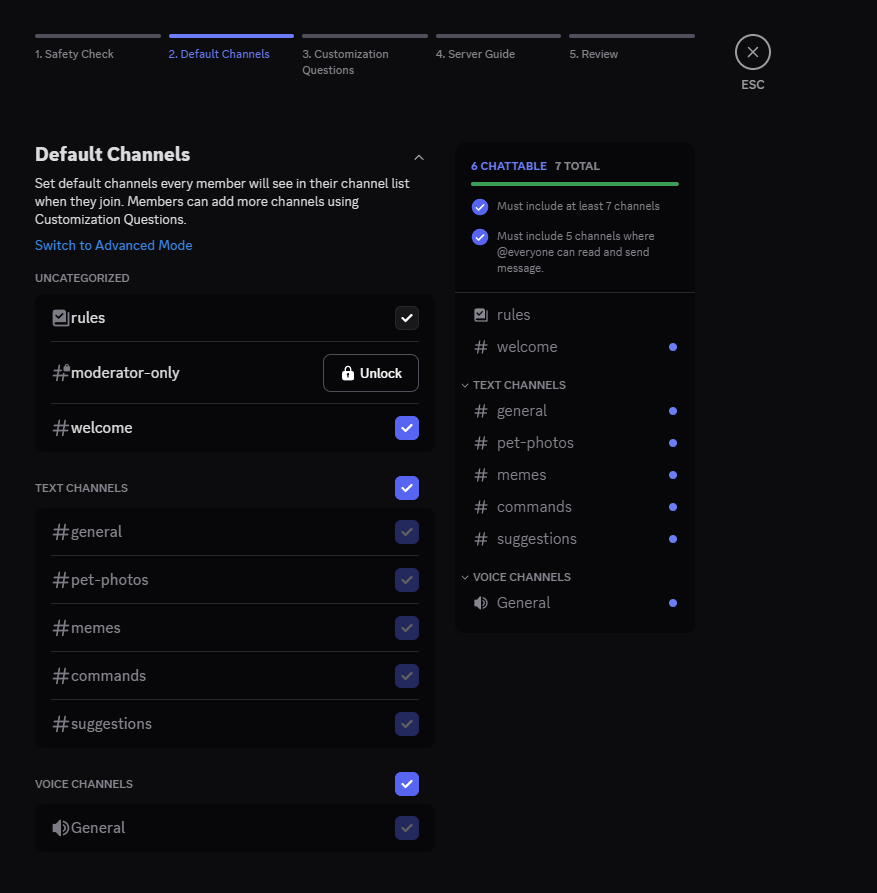Image resolution: width=877 pixels, height=893 pixels.
Task: Click the hashtag icon next to pet-photos in preview
Action: click(481, 443)
